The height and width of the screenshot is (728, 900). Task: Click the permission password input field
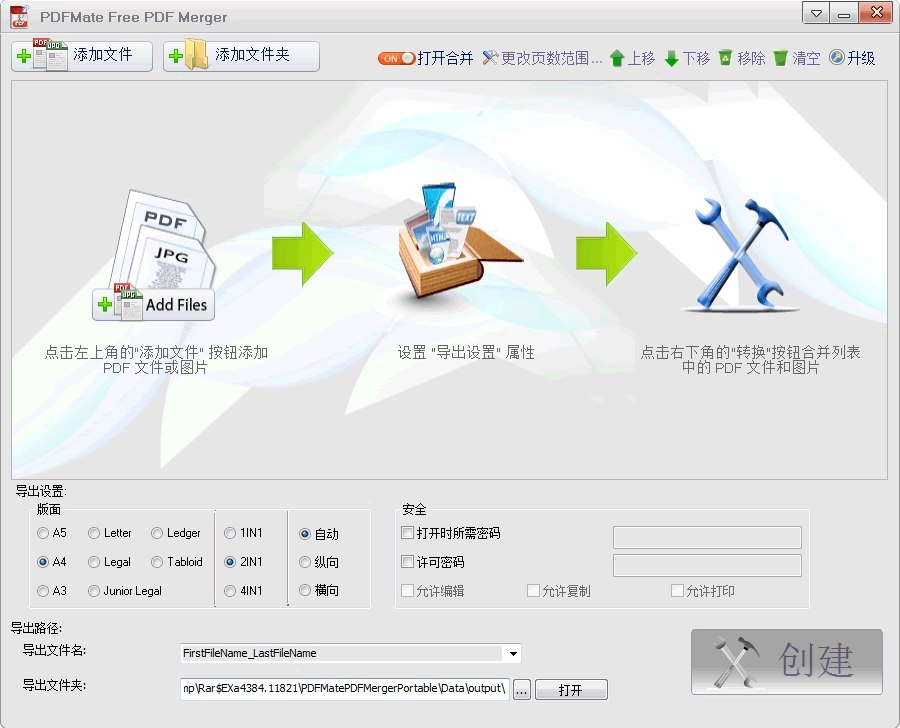[x=707, y=566]
